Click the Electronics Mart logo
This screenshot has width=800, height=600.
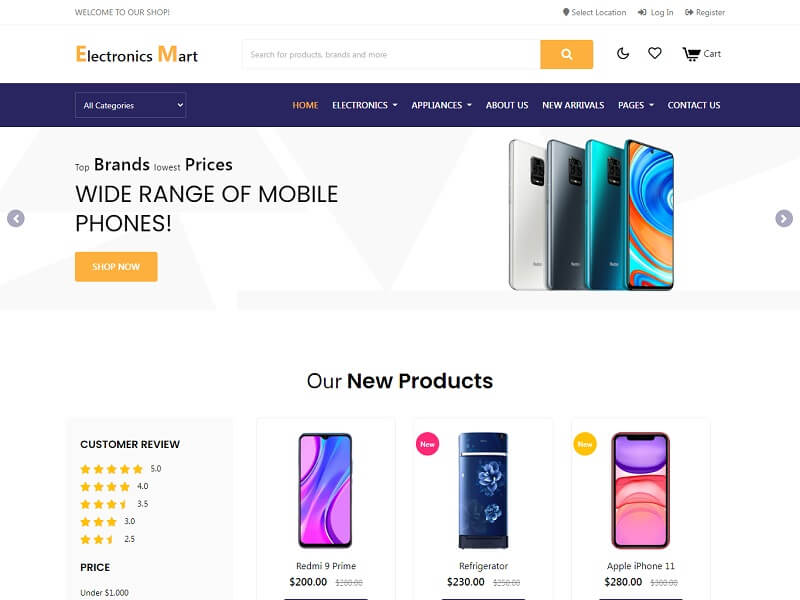pos(136,54)
